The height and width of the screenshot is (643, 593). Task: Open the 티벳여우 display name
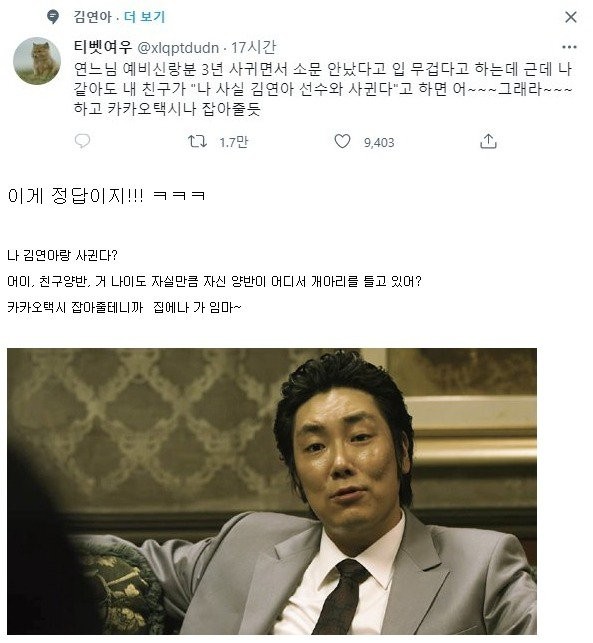click(x=103, y=47)
